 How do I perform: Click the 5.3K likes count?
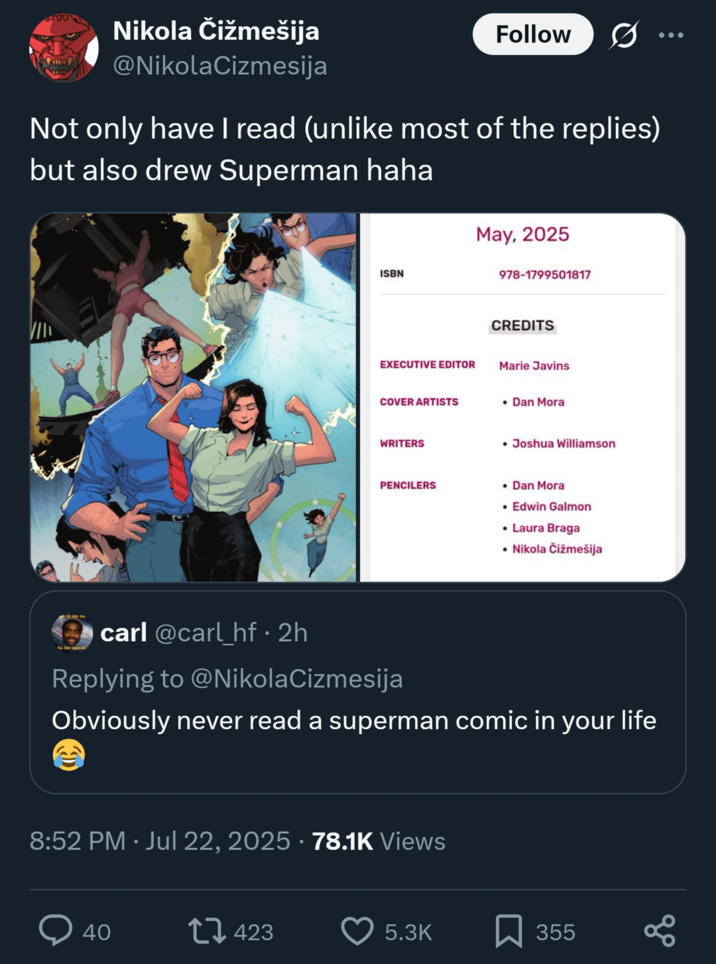(408, 932)
